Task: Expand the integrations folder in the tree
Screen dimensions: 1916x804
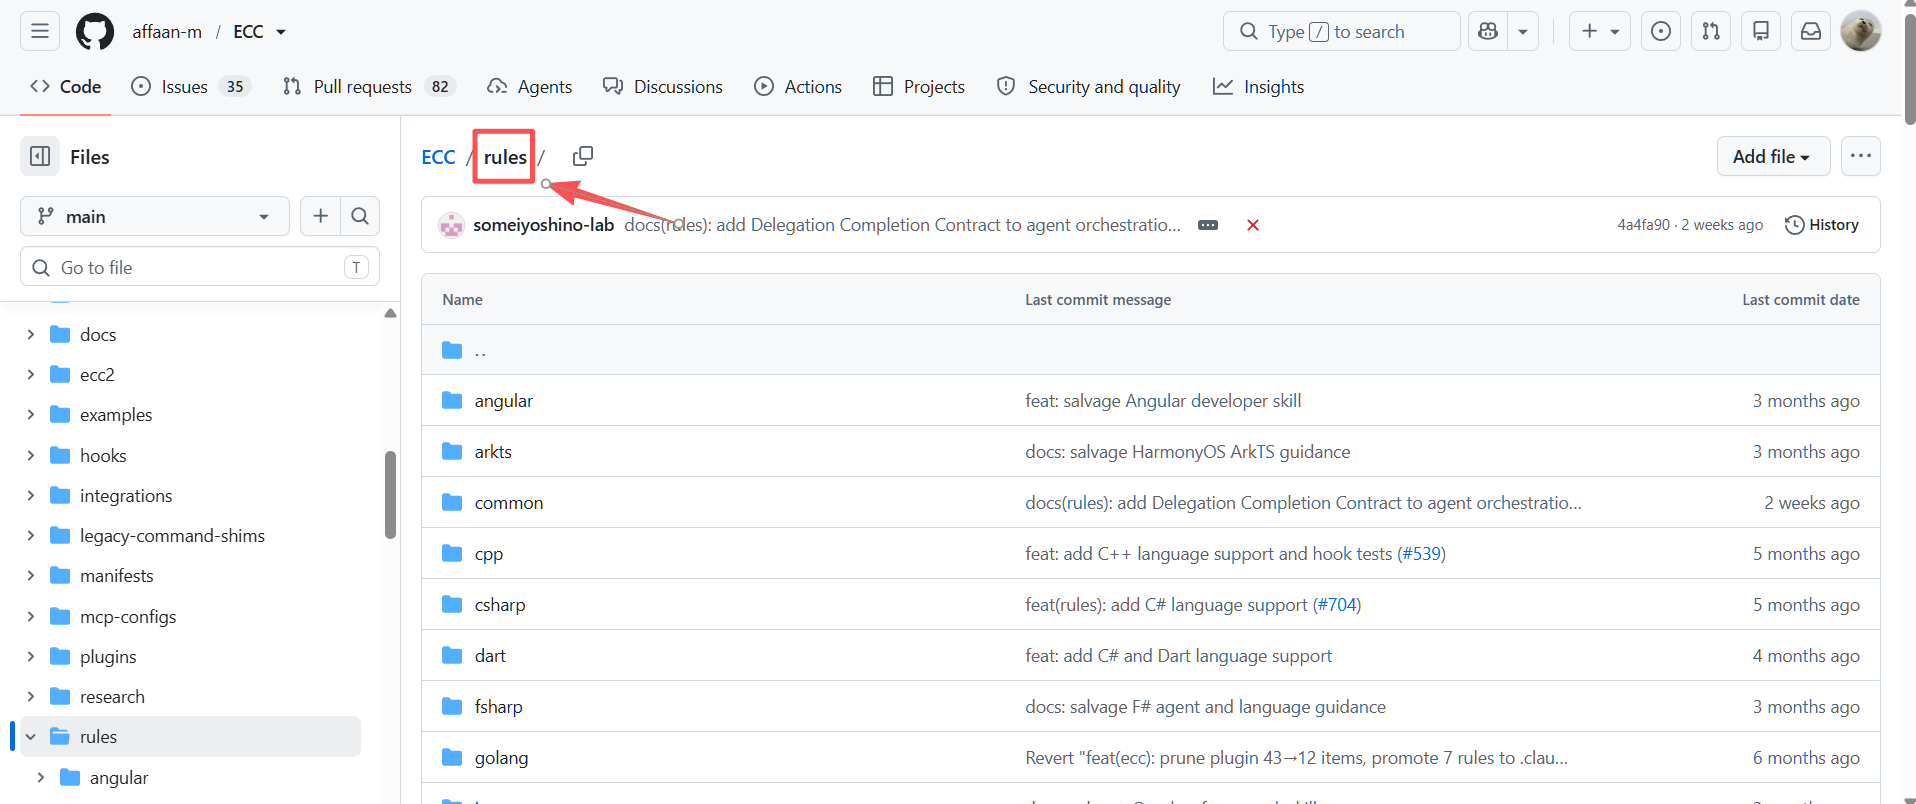Action: (x=31, y=495)
